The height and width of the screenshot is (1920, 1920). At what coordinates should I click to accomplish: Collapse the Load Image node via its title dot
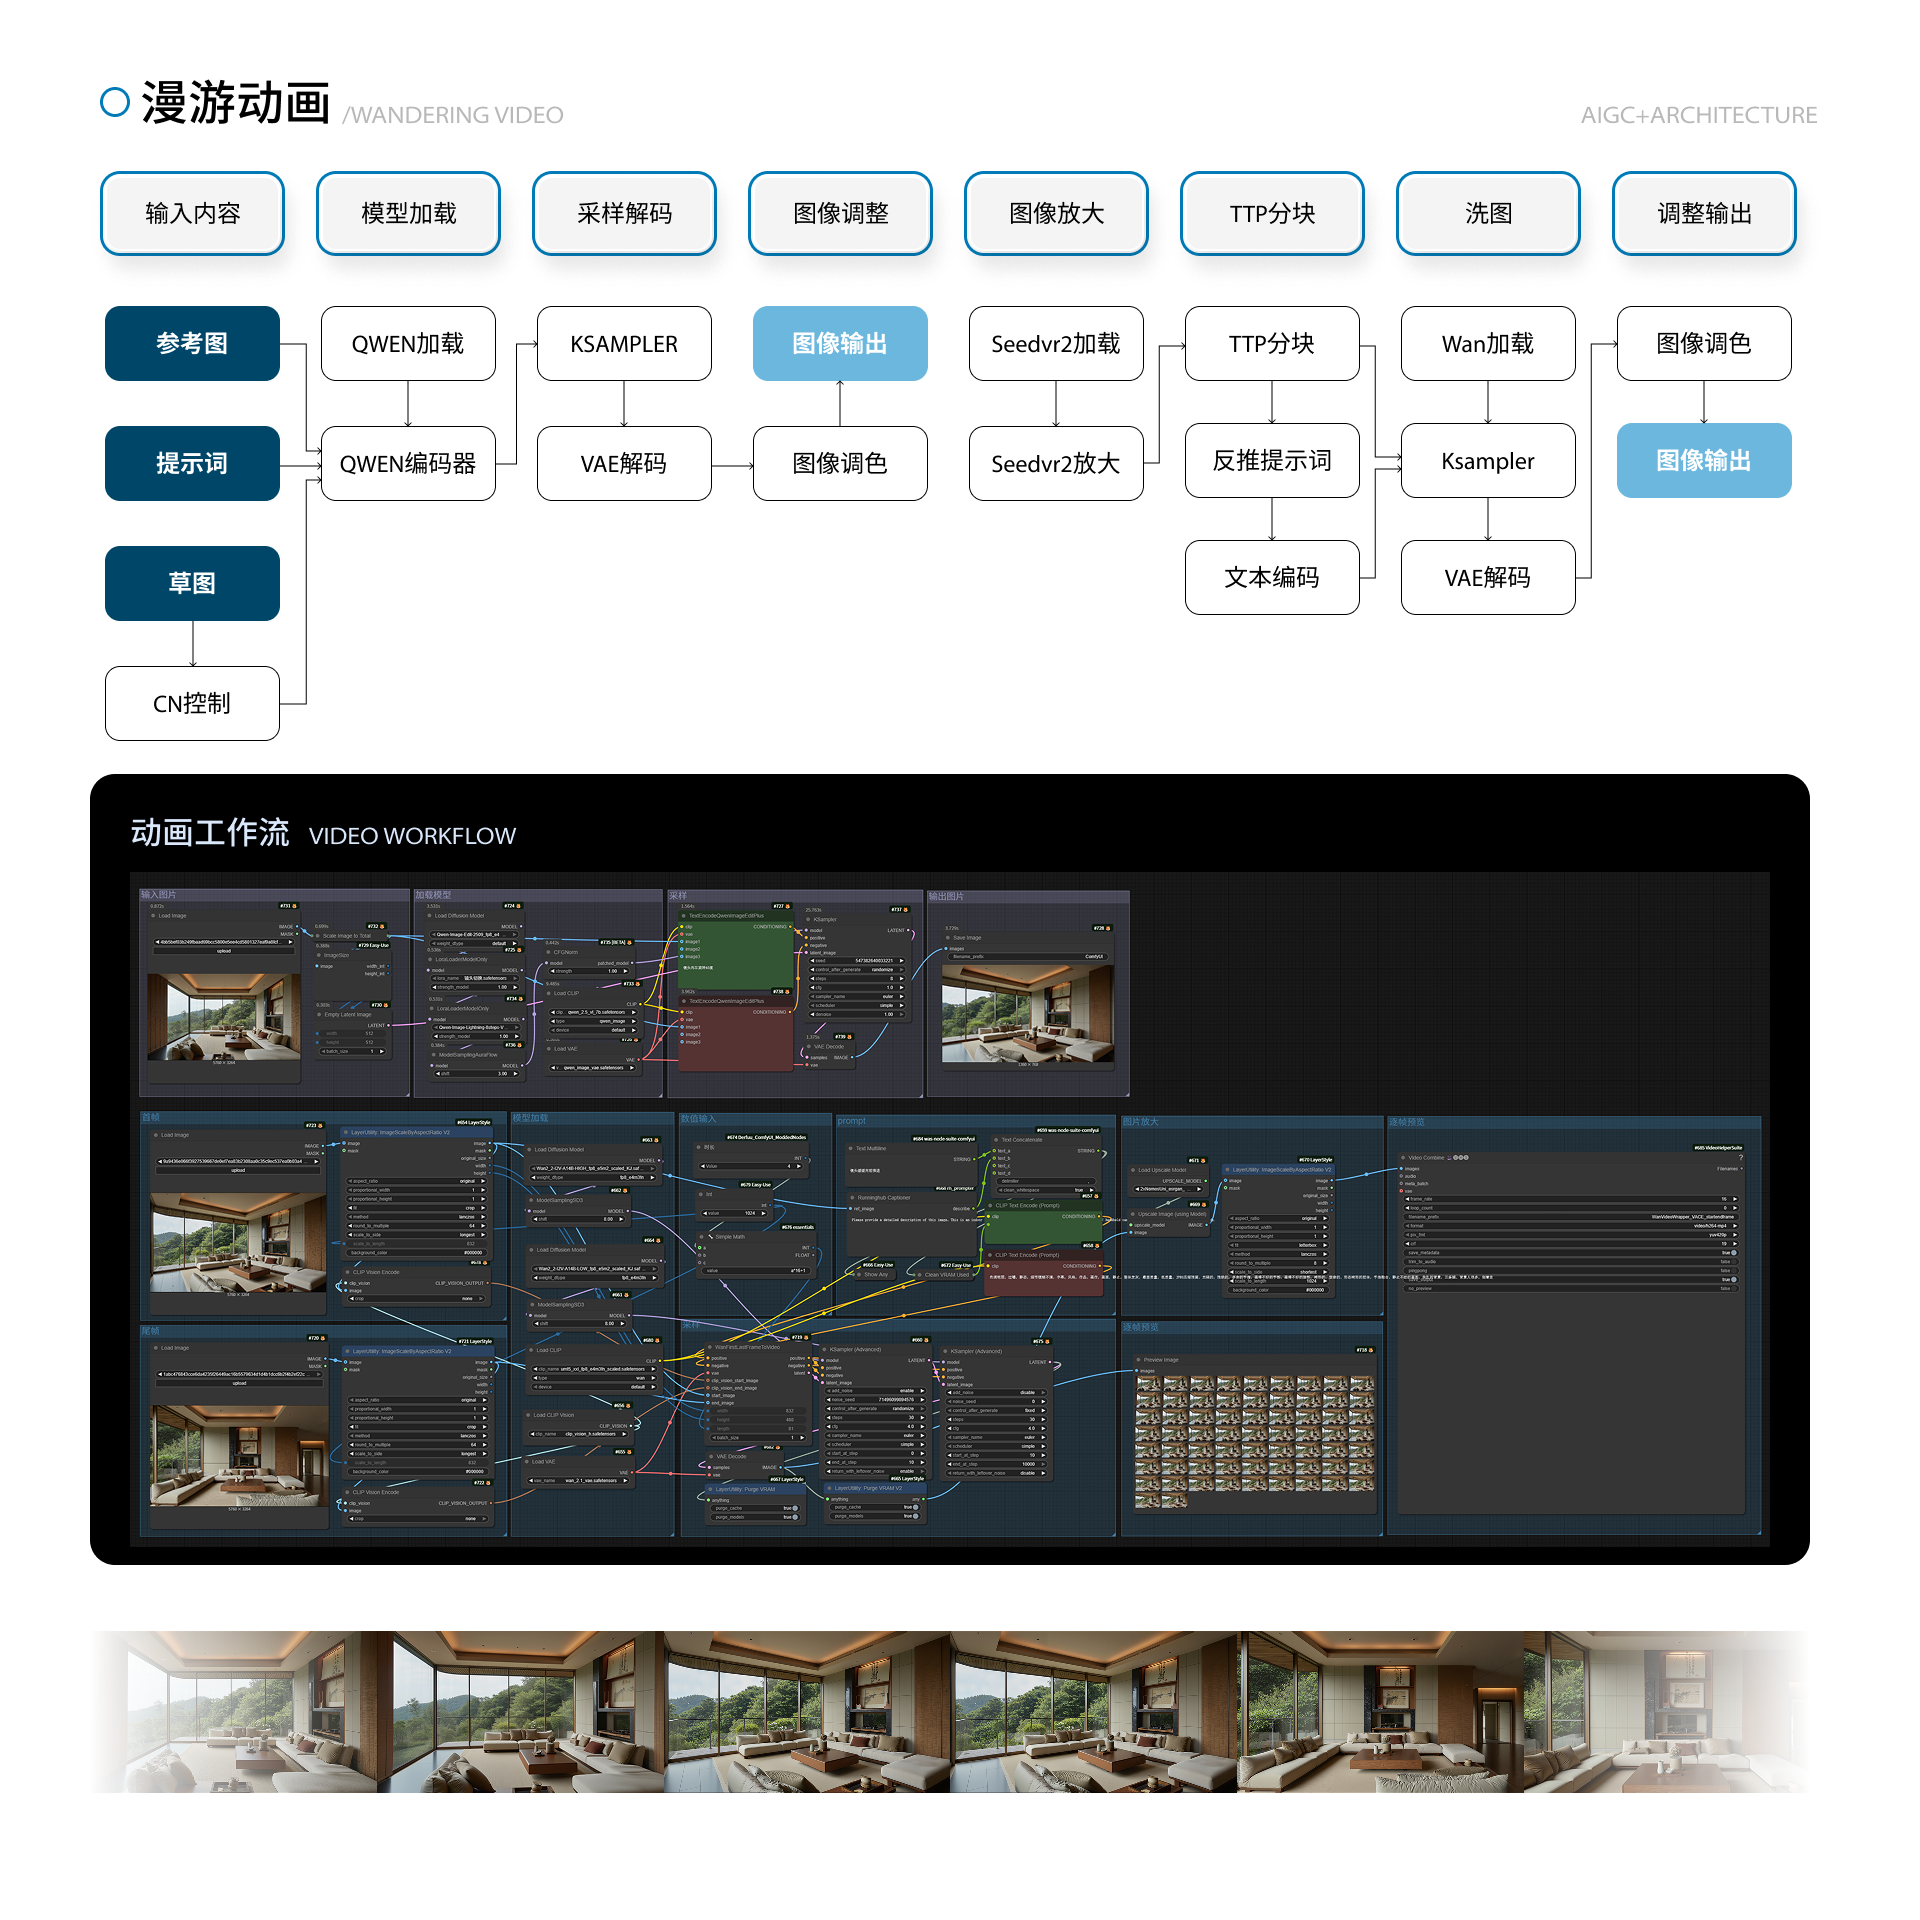(153, 915)
